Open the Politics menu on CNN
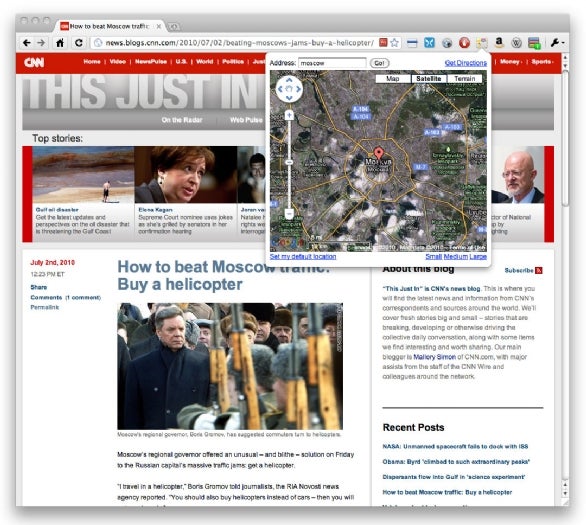Image resolution: width=586 pixels, height=525 pixels. pyautogui.click(x=233, y=62)
